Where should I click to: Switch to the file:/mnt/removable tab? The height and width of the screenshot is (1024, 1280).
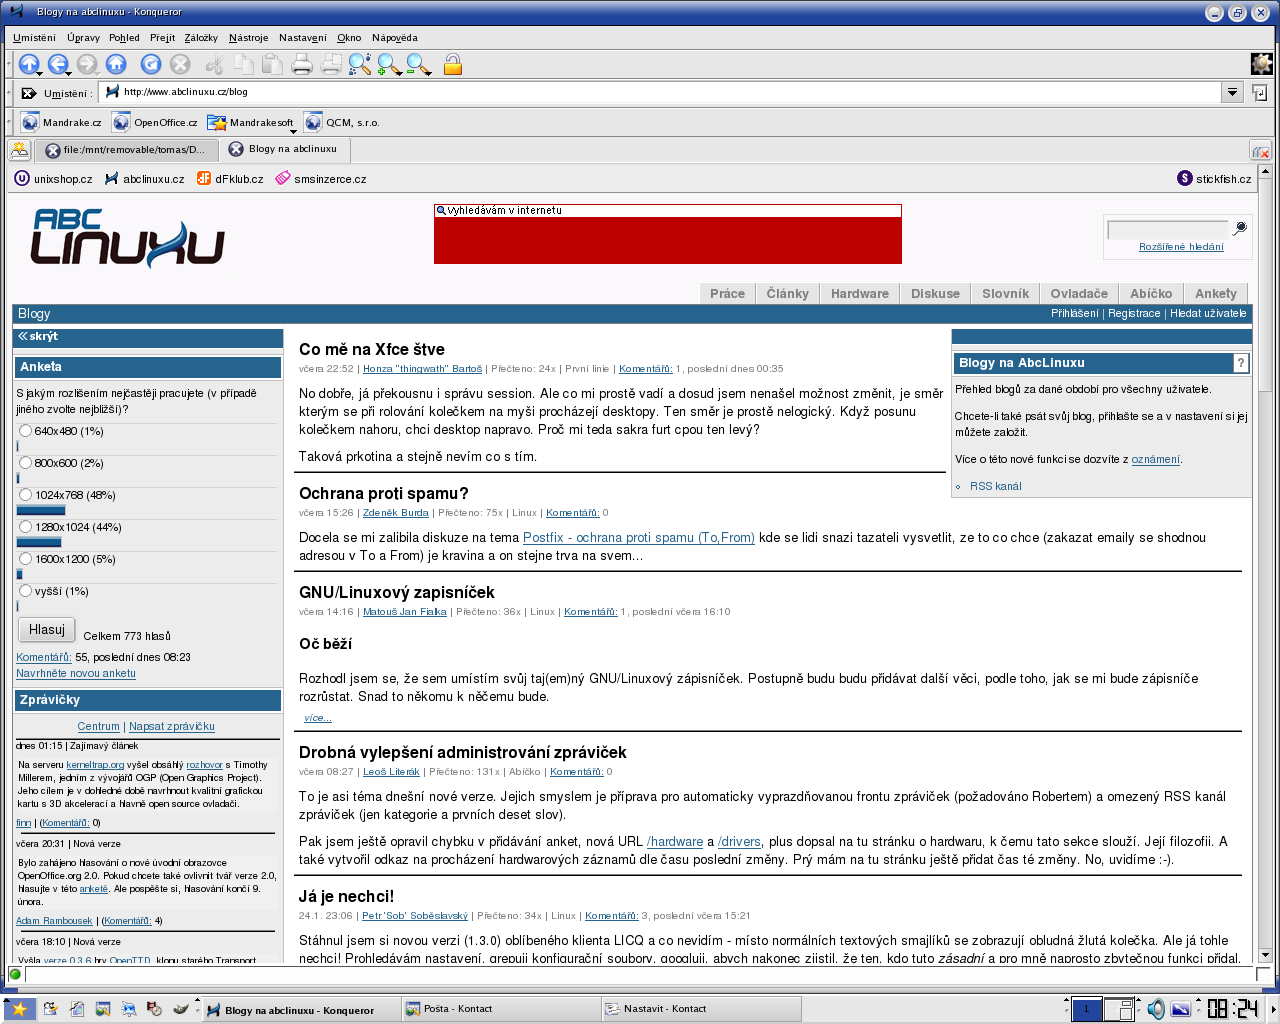126,150
